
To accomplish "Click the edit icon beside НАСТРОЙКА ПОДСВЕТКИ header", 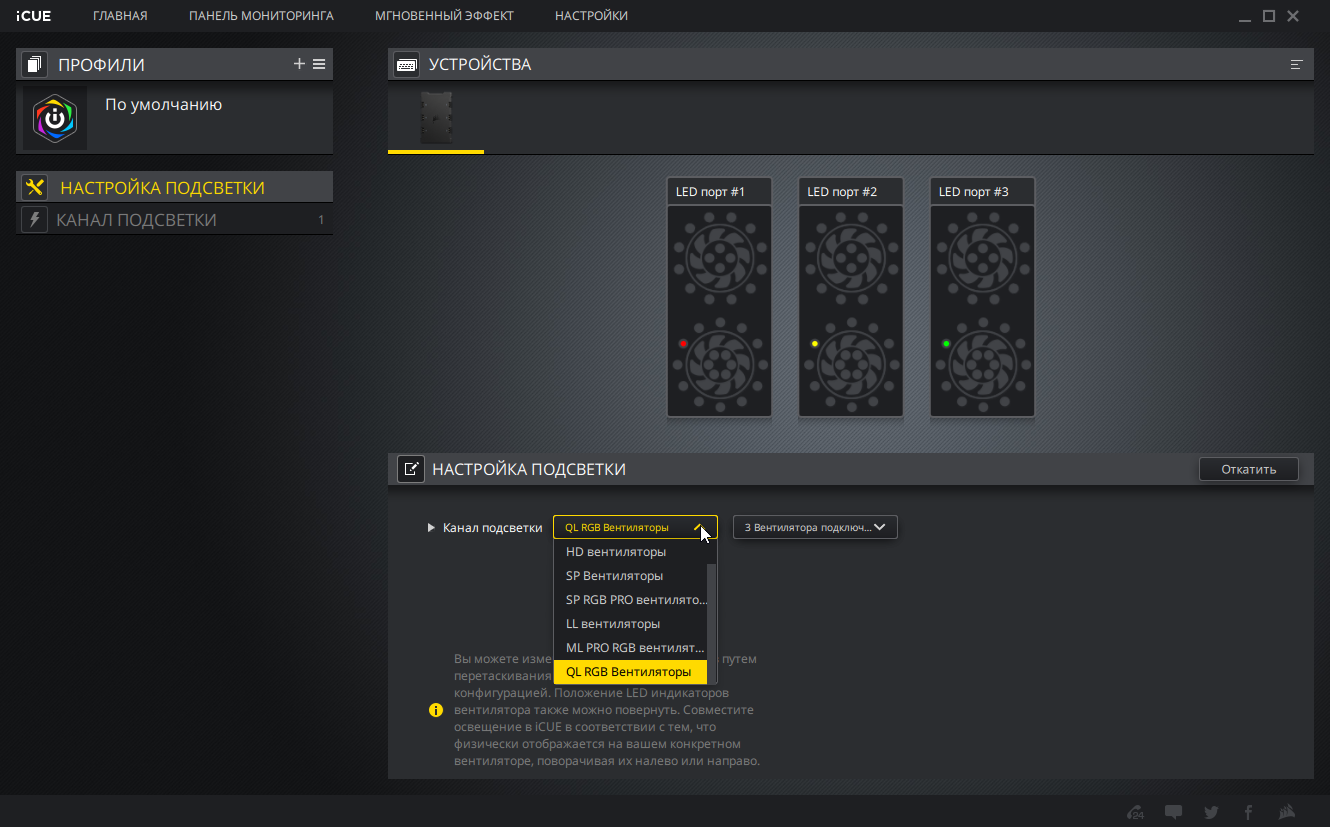I will pos(410,469).
